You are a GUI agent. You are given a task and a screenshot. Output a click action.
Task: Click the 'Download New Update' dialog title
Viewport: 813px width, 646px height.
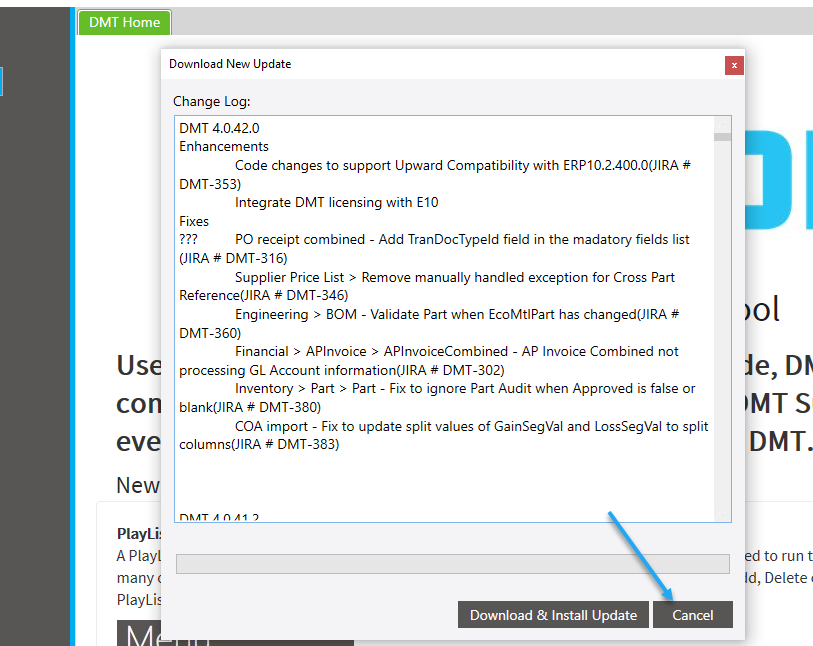pyautogui.click(x=230, y=64)
